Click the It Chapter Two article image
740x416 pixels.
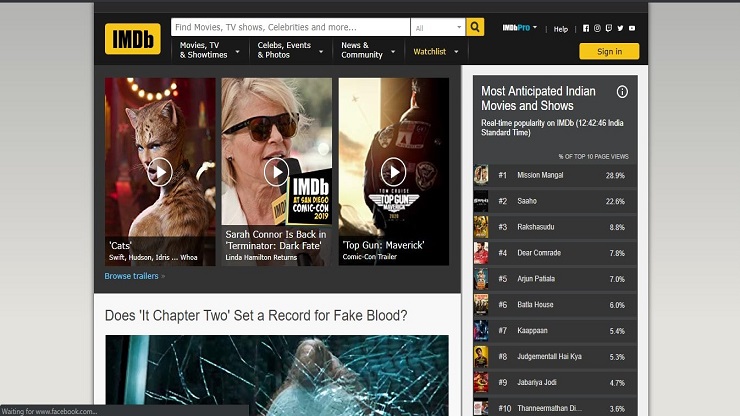[277, 375]
